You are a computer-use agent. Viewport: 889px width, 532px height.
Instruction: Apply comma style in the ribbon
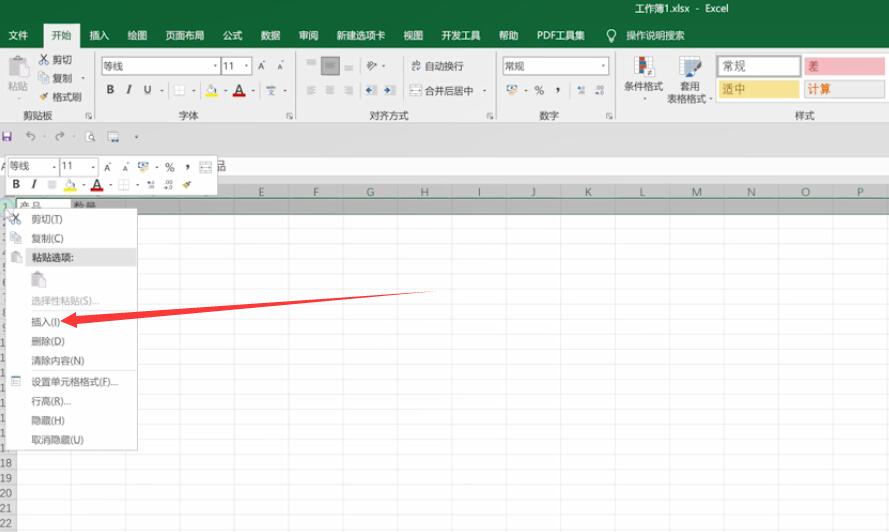click(x=557, y=90)
